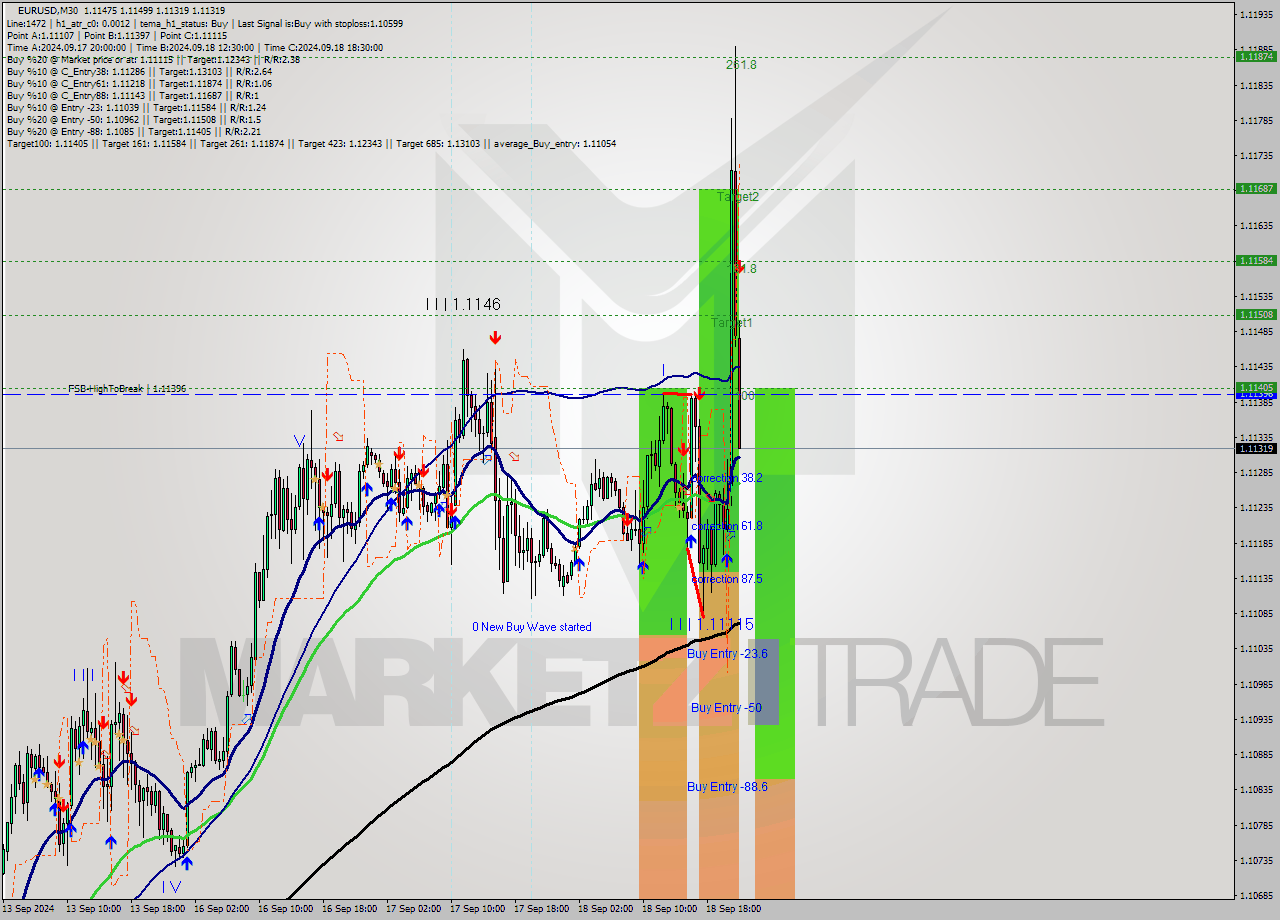Click the 'Target100: 1.11405' summary line
The height and width of the screenshot is (920, 1280).
[x=311, y=143]
